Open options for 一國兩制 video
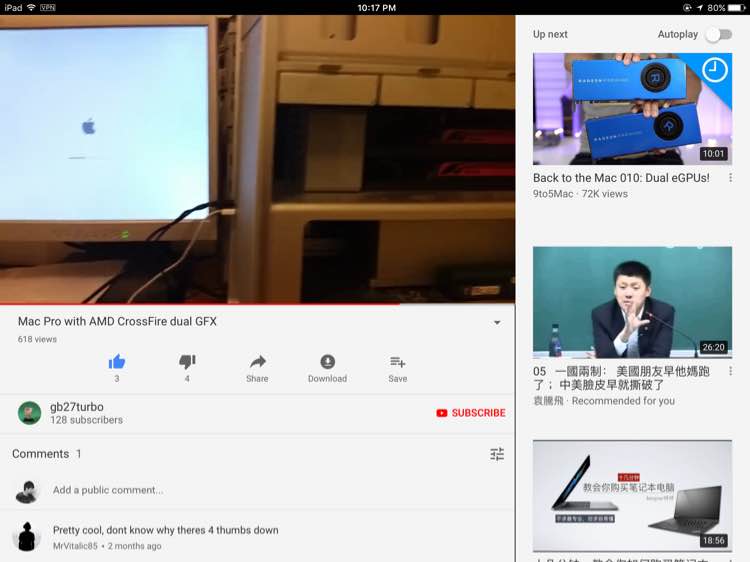 coord(730,371)
